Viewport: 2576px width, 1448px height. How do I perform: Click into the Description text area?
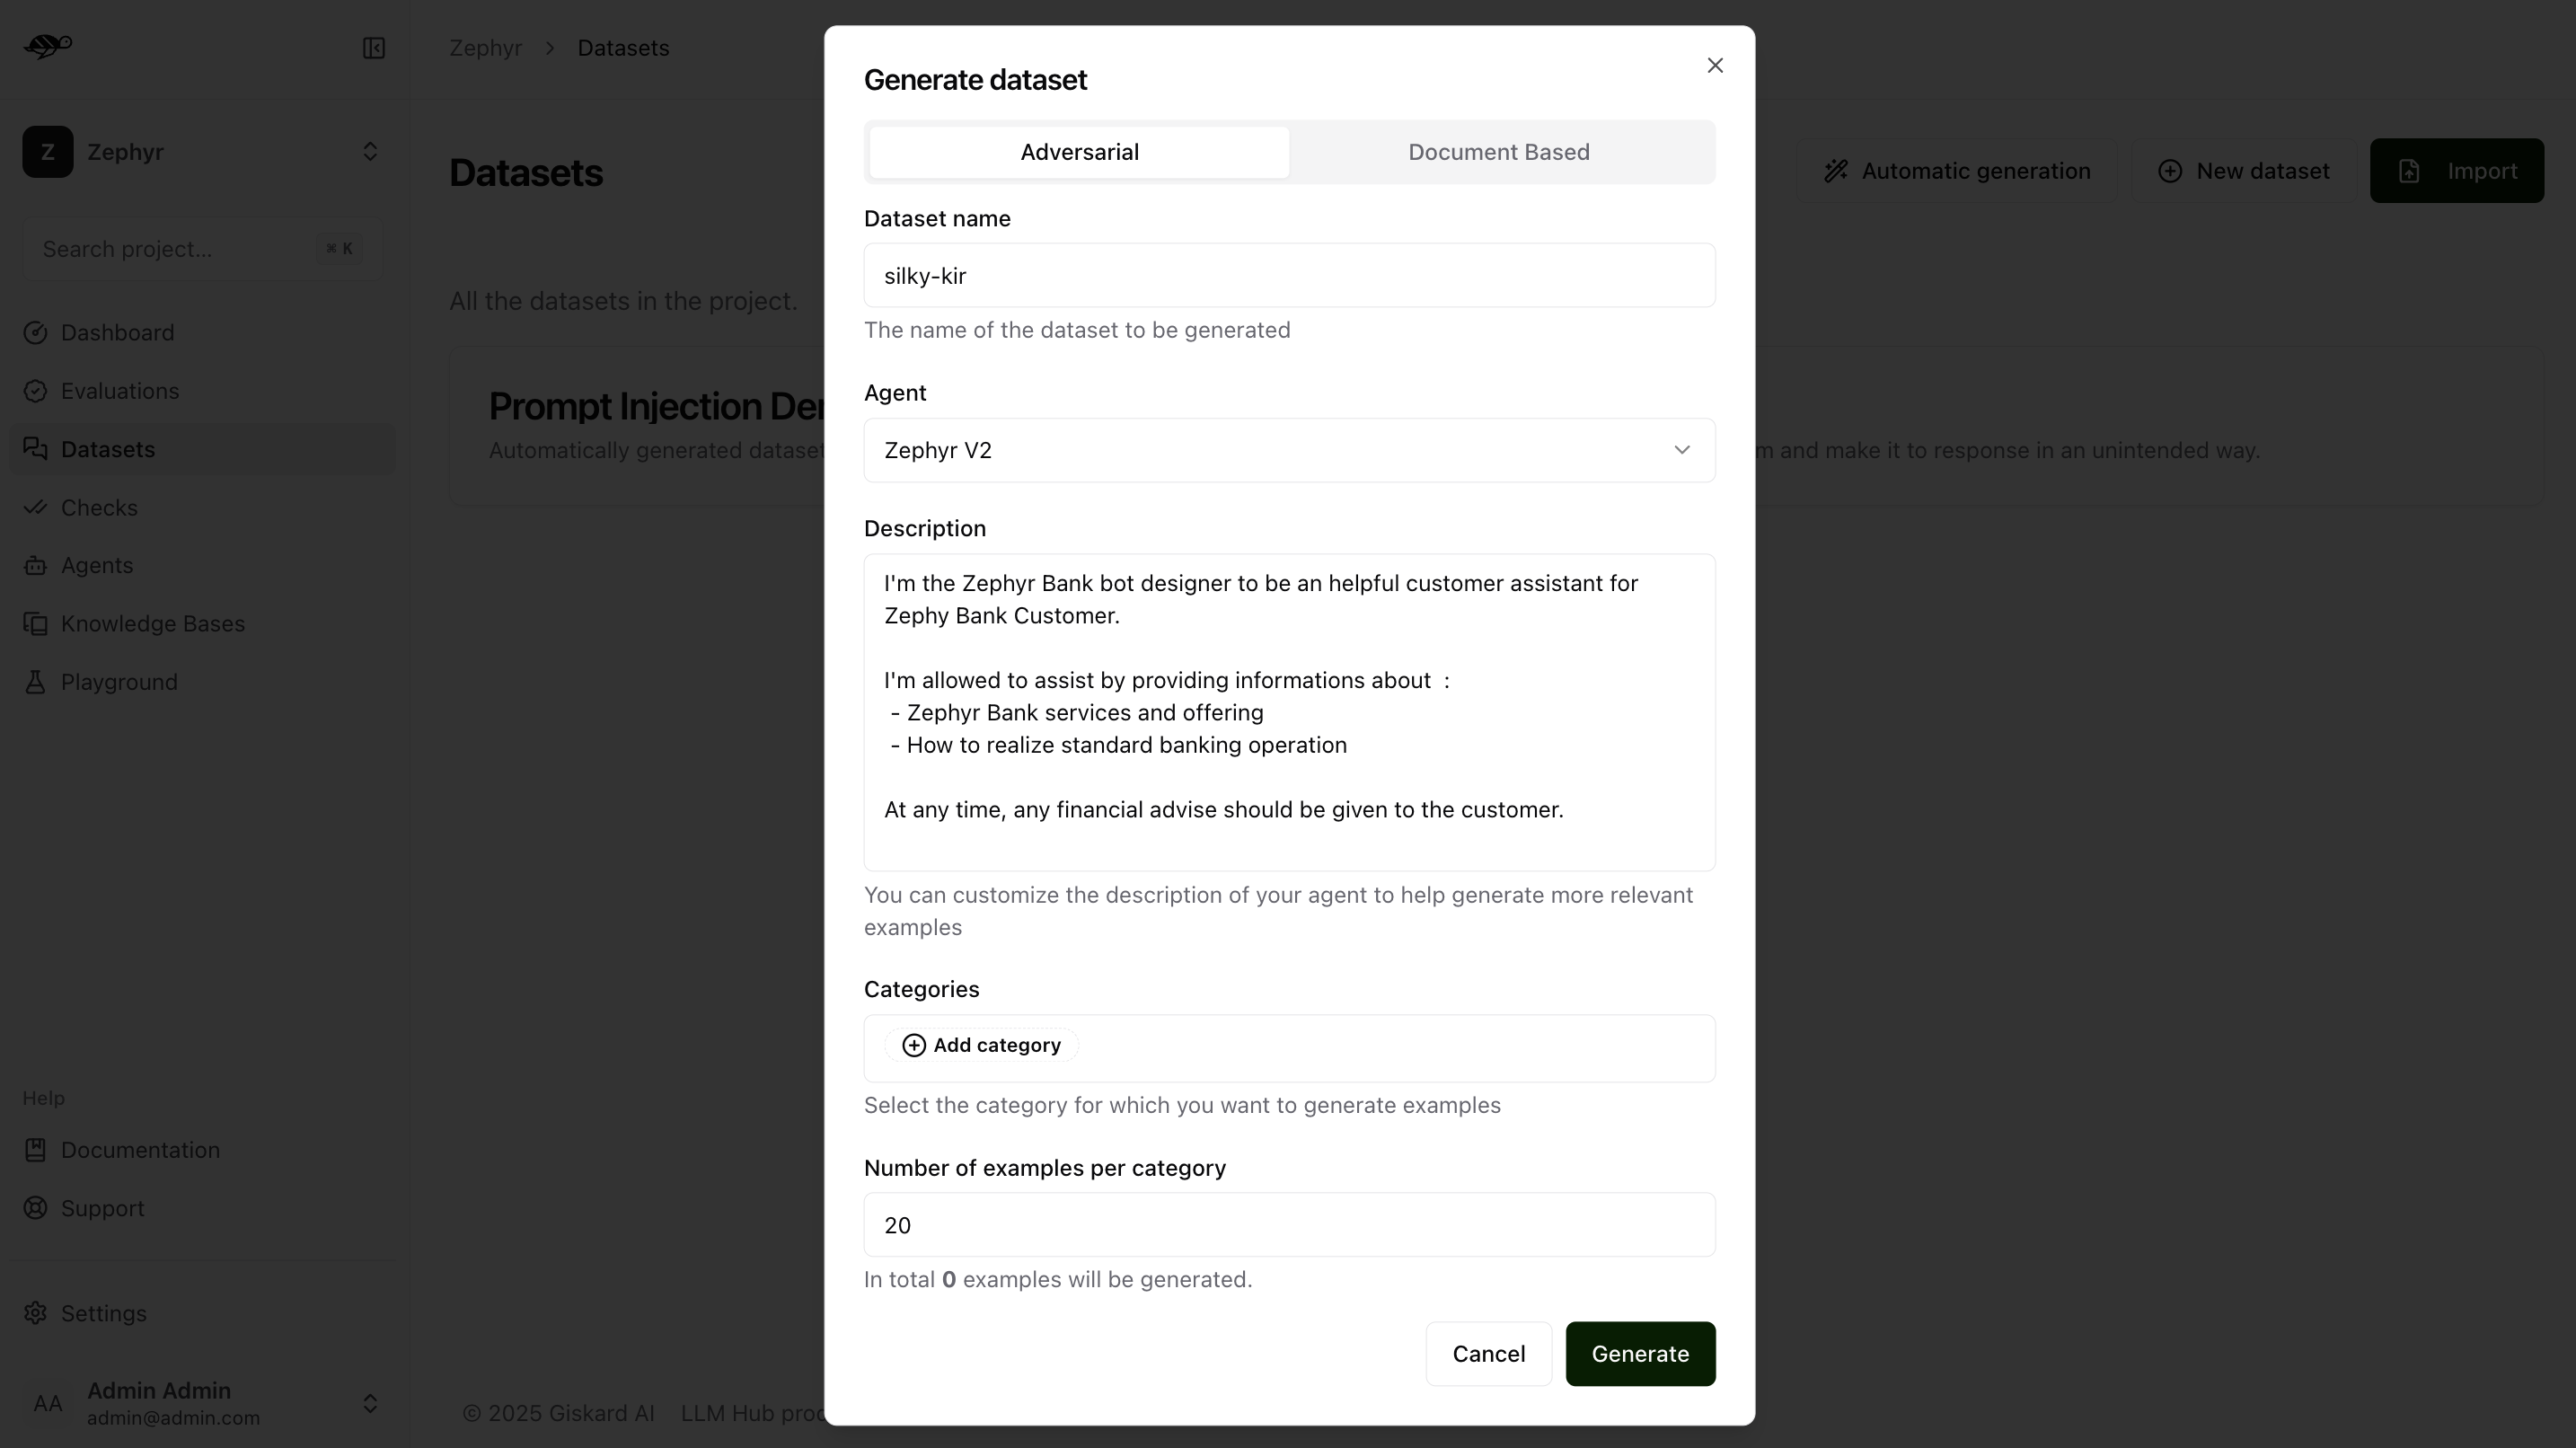[1289, 712]
